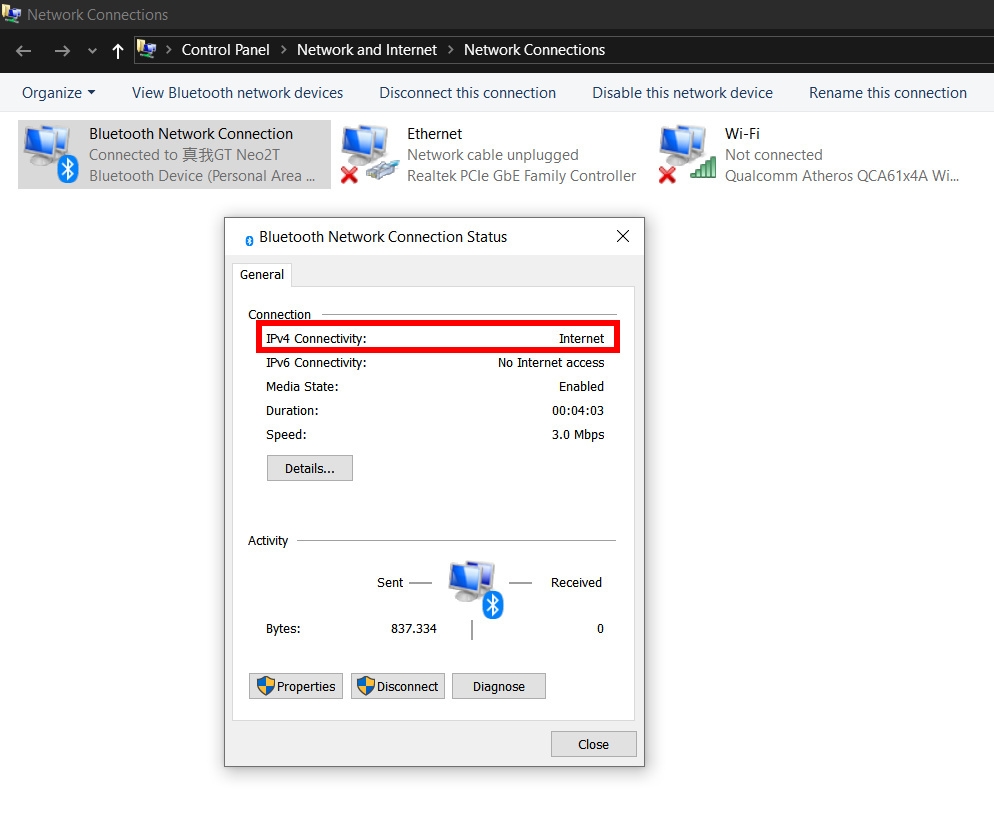The width and height of the screenshot is (994, 826).
Task: Click the Duration value 00:04:03
Action: coord(578,411)
